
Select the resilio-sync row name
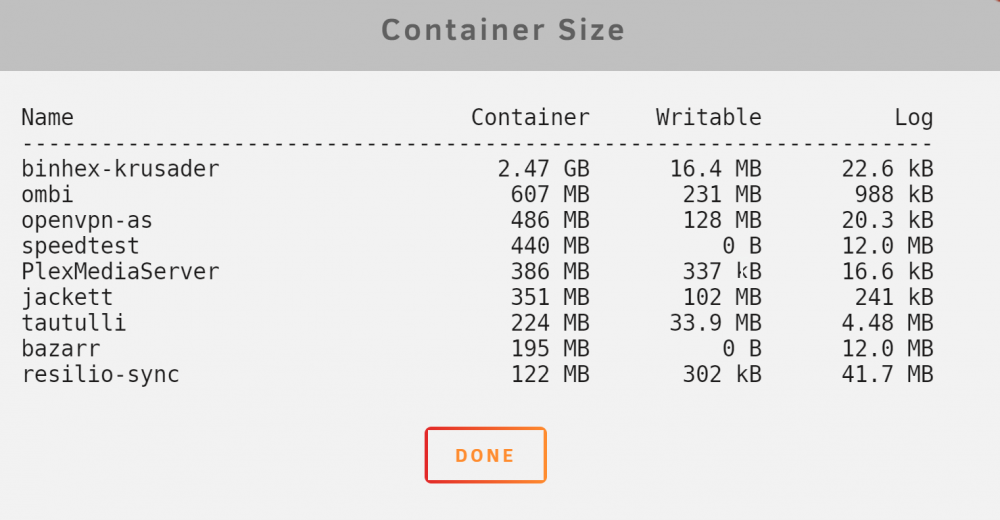tap(100, 375)
